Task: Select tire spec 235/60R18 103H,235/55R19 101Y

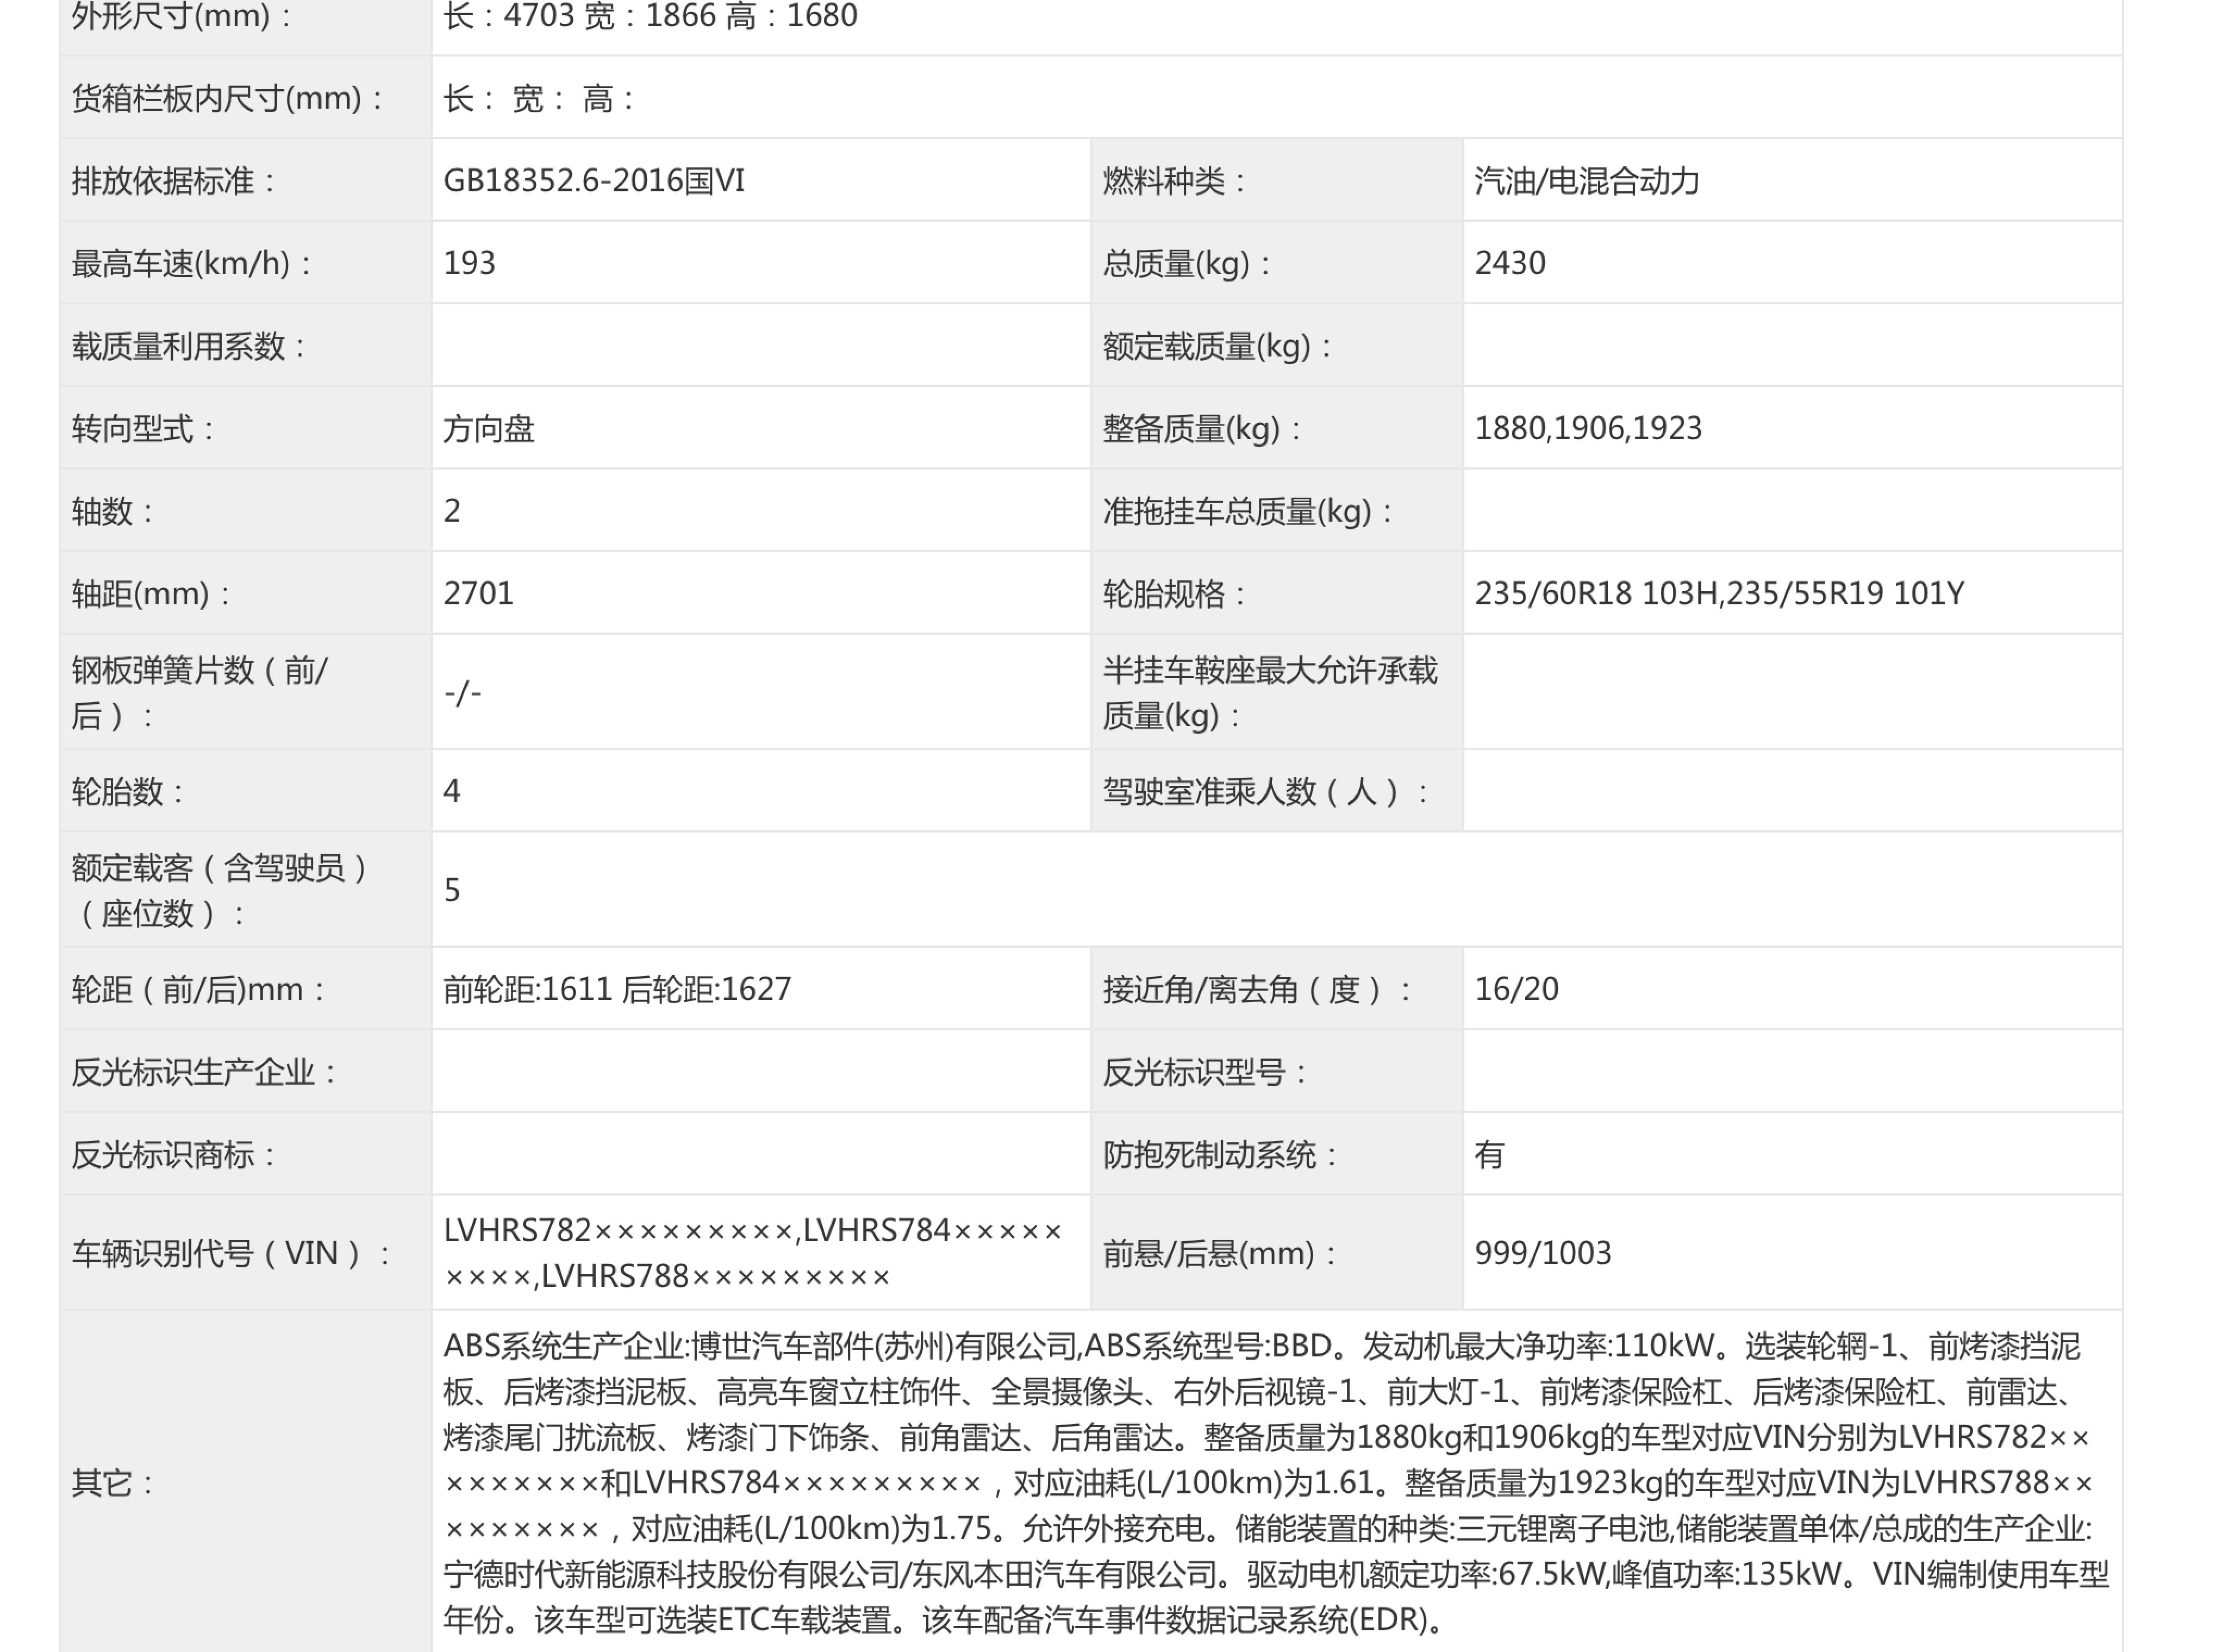Action: pos(1719,594)
